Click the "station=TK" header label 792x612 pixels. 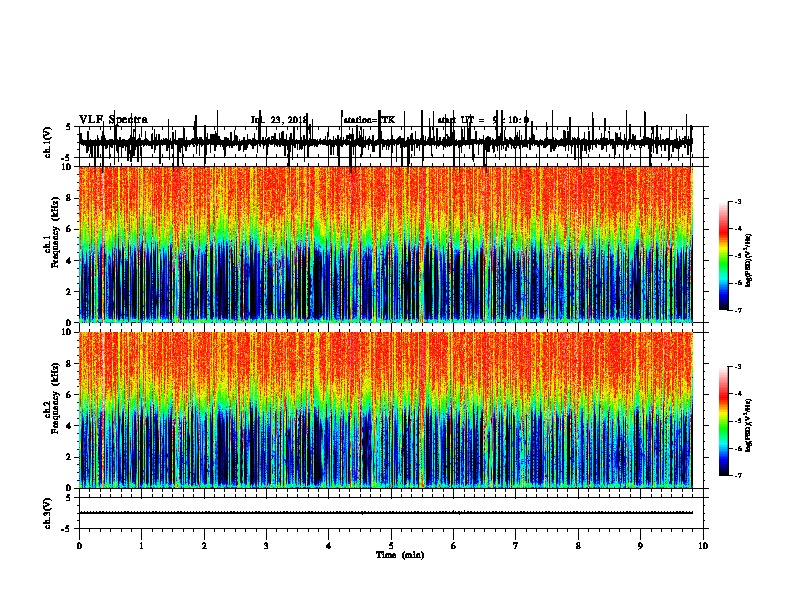pos(369,120)
